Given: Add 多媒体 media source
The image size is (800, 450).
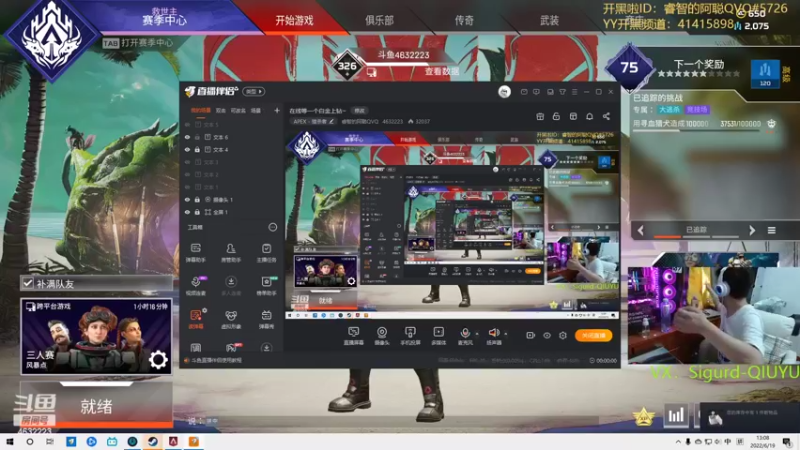Looking at the screenshot, I should pos(438,336).
